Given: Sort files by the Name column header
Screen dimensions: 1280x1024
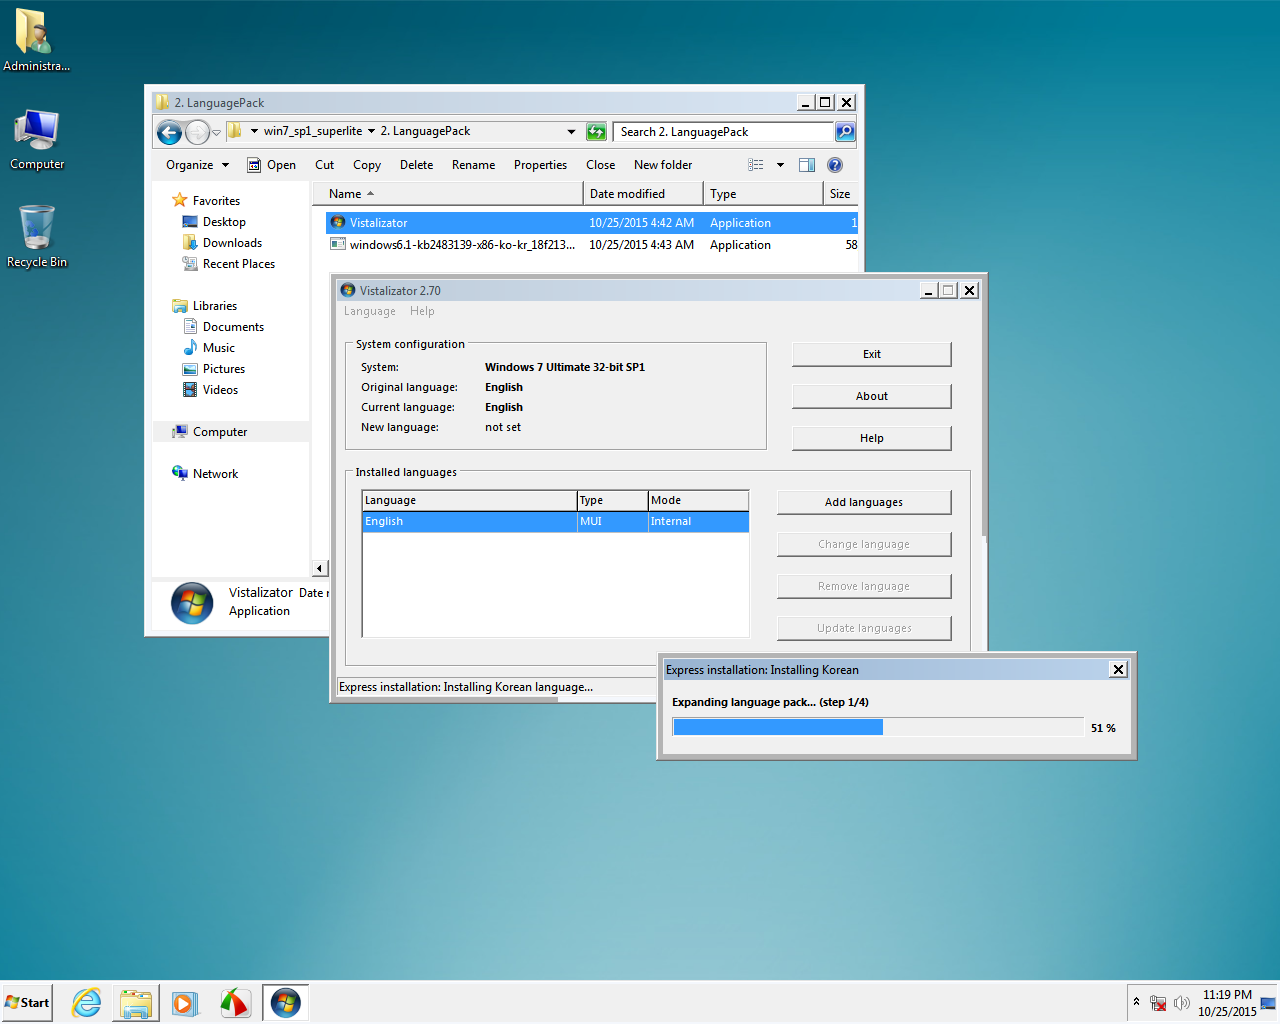Looking at the screenshot, I should click(x=448, y=194).
